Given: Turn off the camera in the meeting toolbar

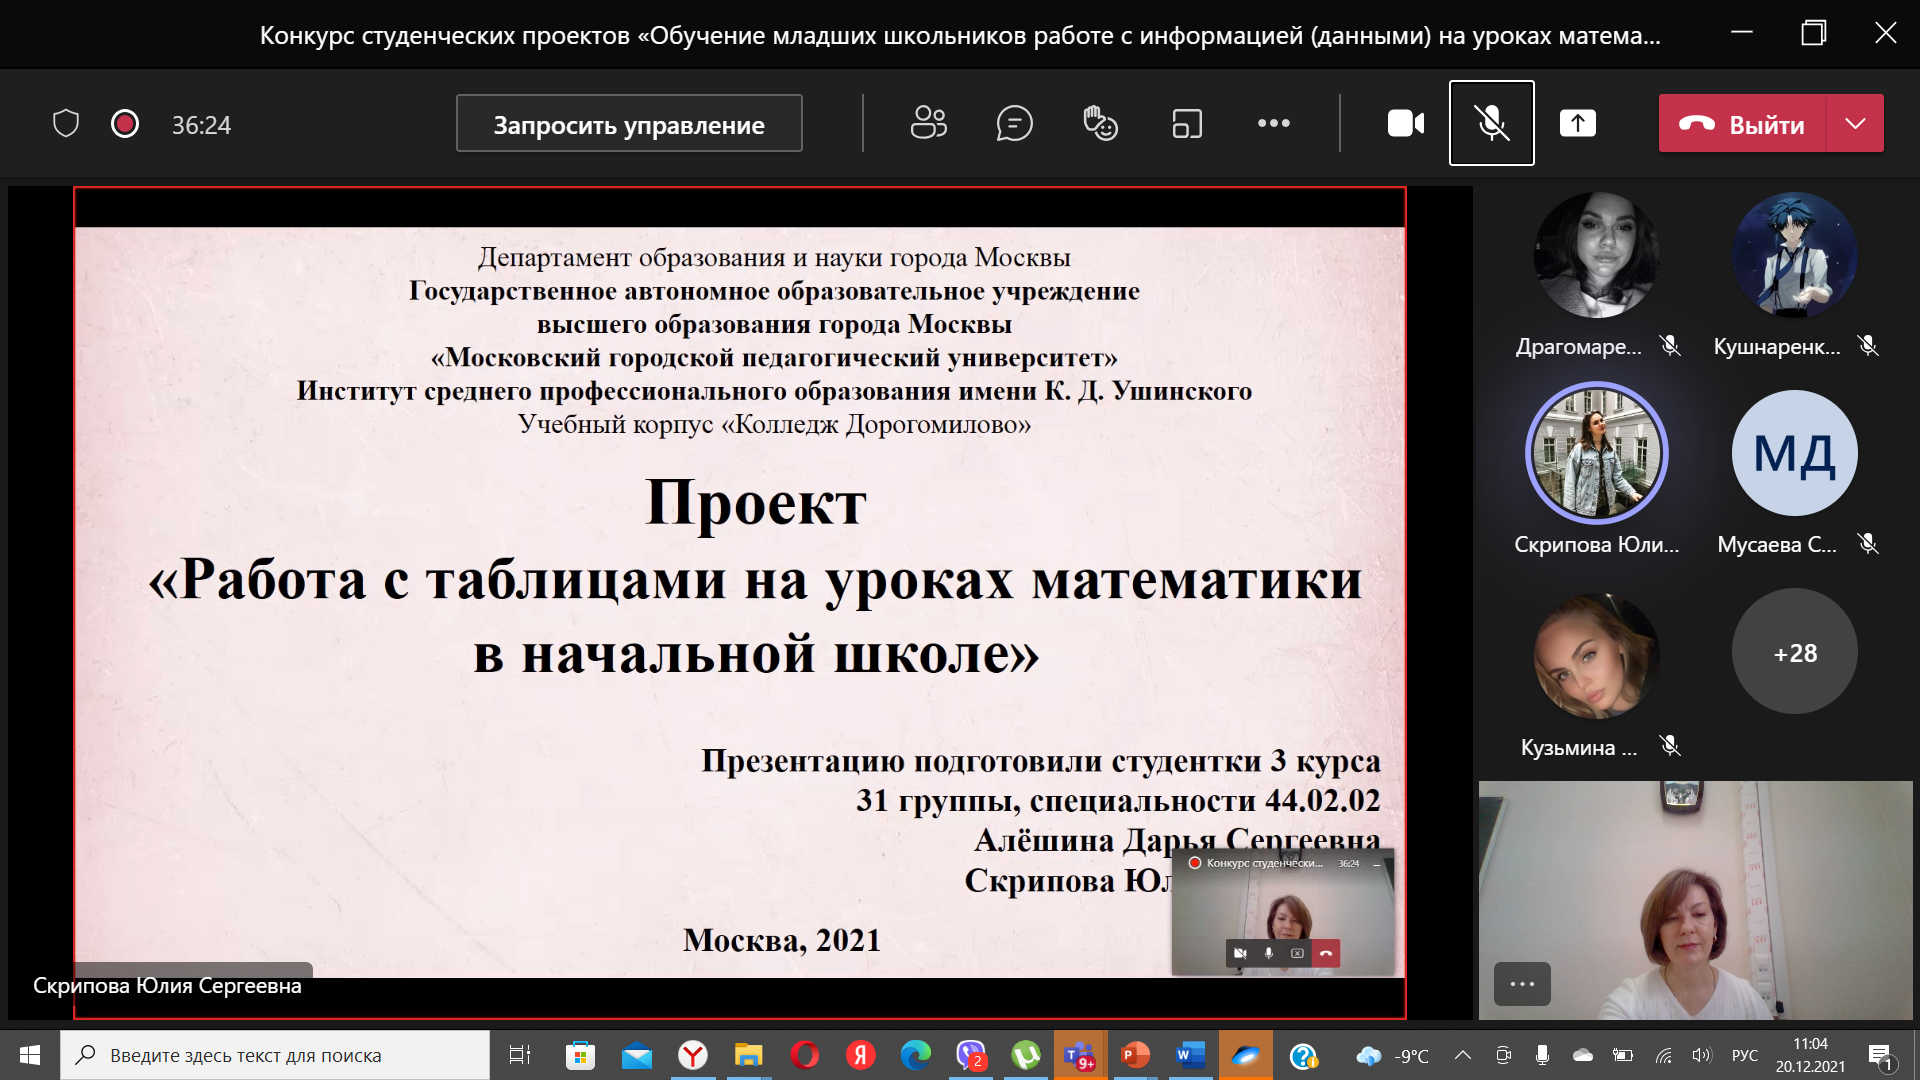Looking at the screenshot, I should [x=1406, y=123].
